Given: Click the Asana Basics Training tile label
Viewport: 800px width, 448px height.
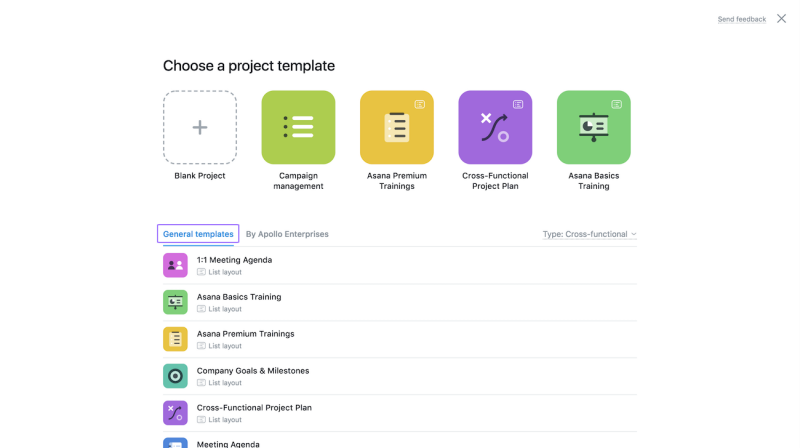Looking at the screenshot, I should (x=593, y=181).
